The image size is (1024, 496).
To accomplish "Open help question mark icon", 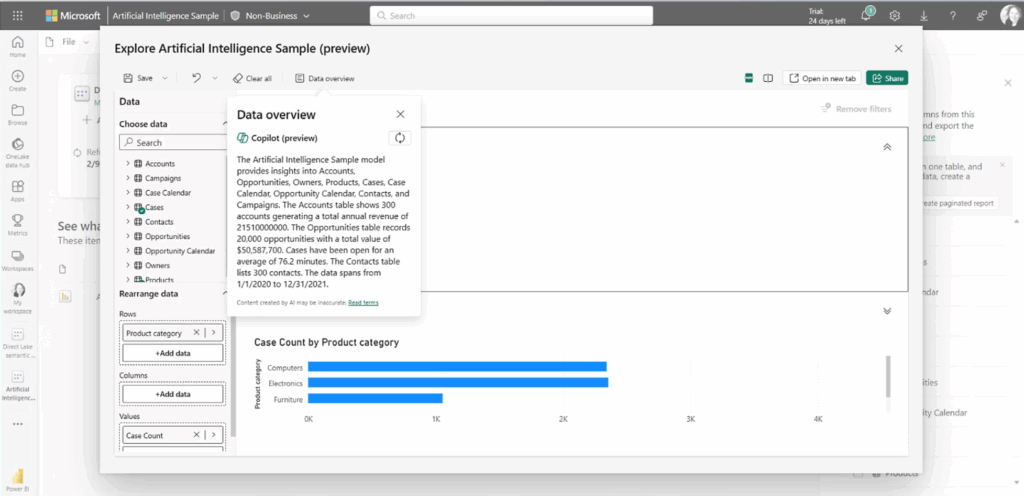I will (x=953, y=16).
